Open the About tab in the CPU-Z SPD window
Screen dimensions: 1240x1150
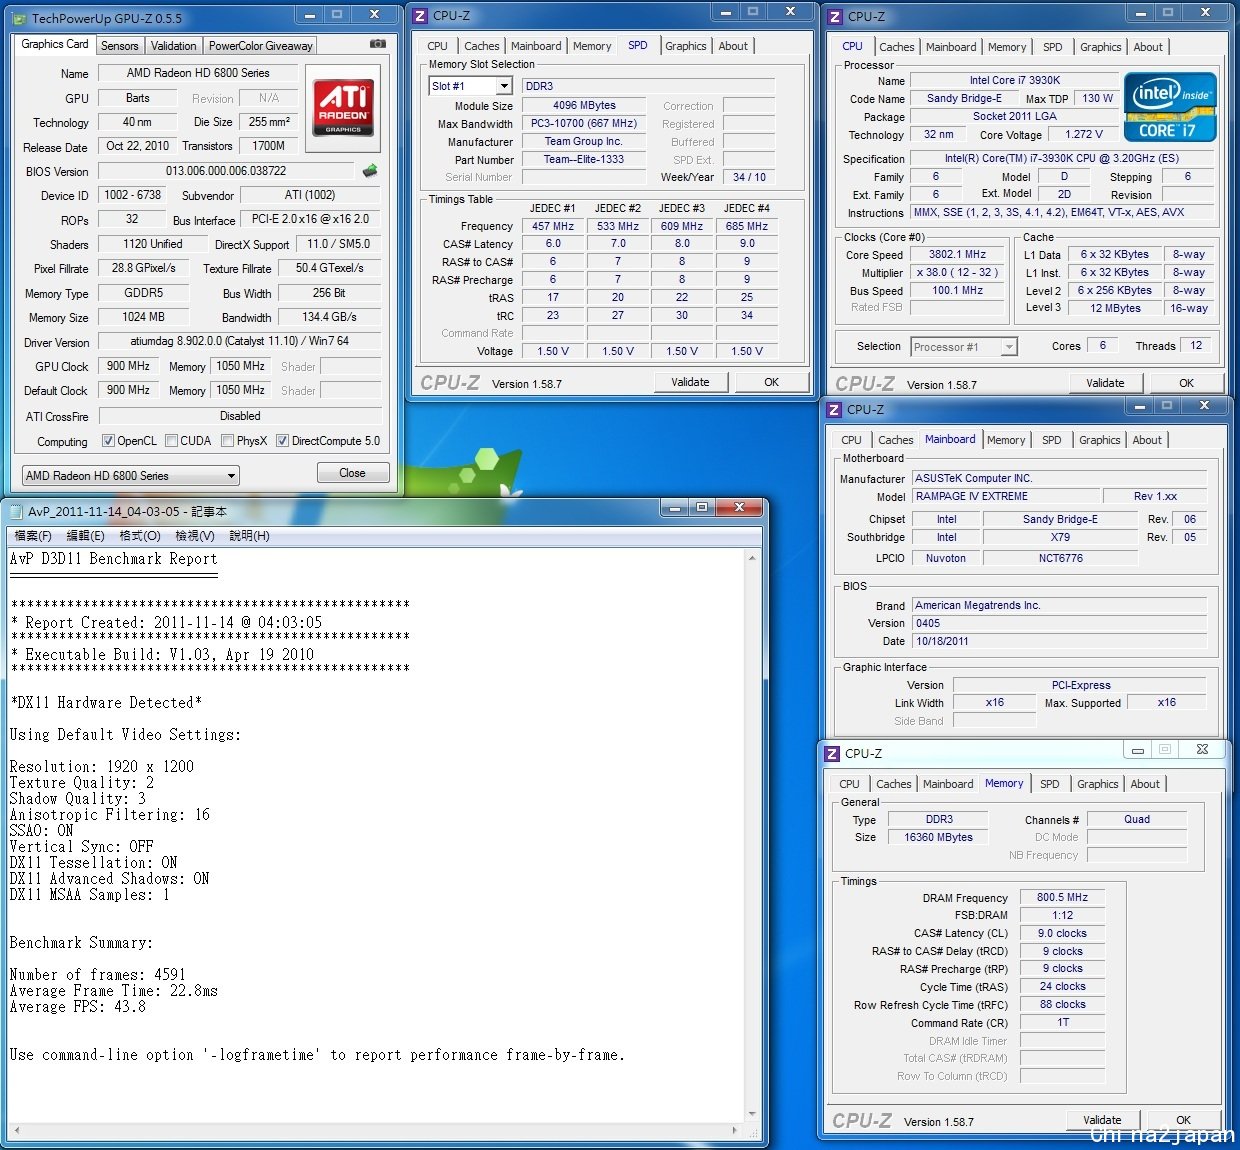coord(733,46)
